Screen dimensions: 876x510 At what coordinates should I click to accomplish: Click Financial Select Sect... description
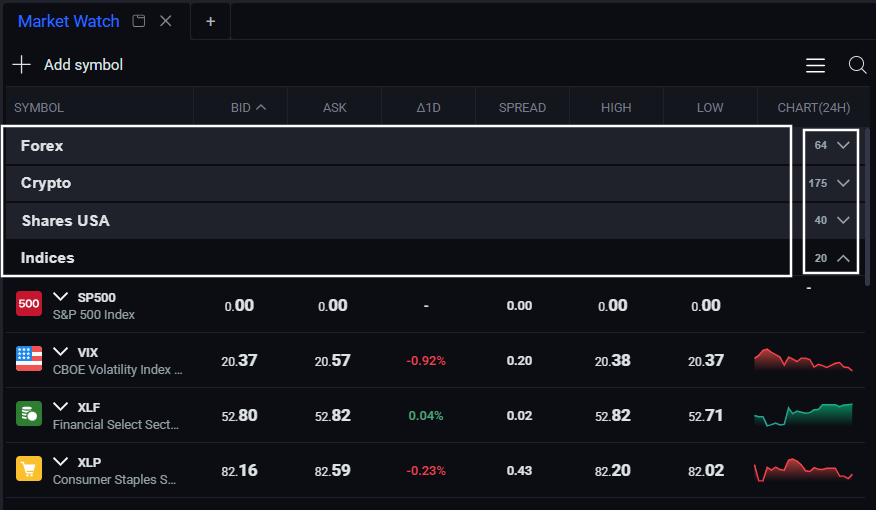click(x=116, y=425)
